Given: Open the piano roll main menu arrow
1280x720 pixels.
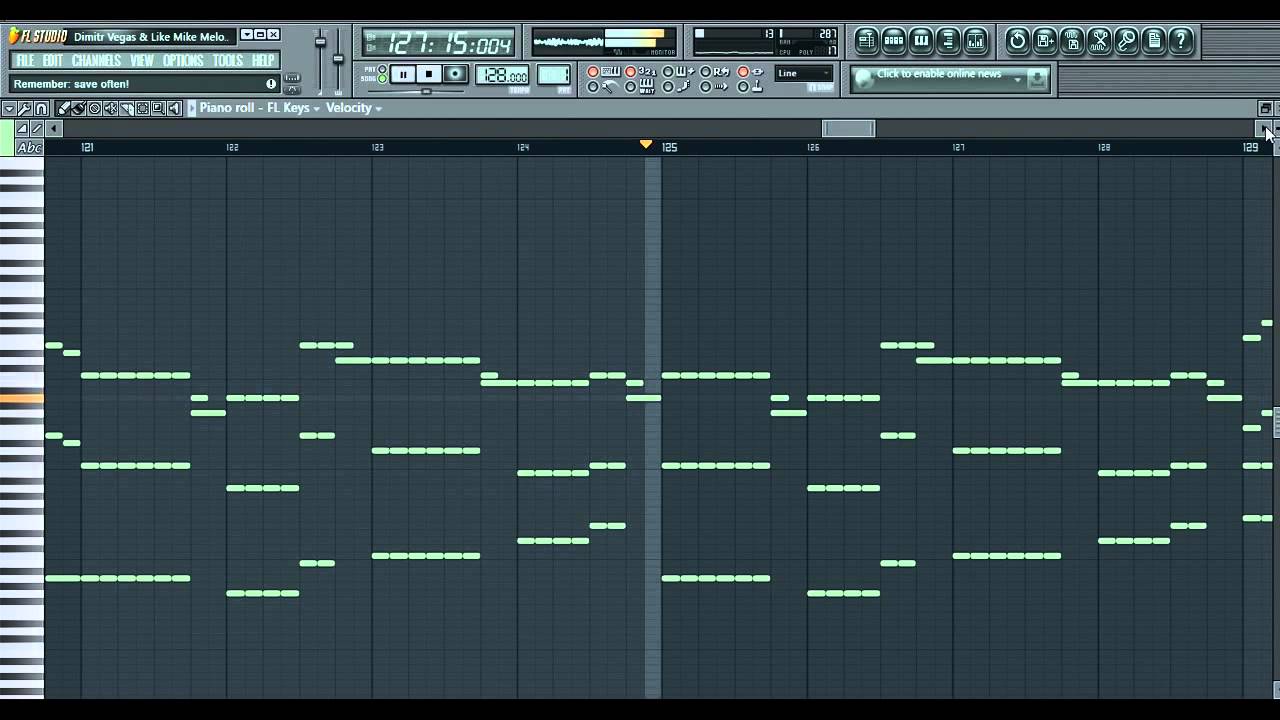Looking at the screenshot, I should [x=9, y=108].
